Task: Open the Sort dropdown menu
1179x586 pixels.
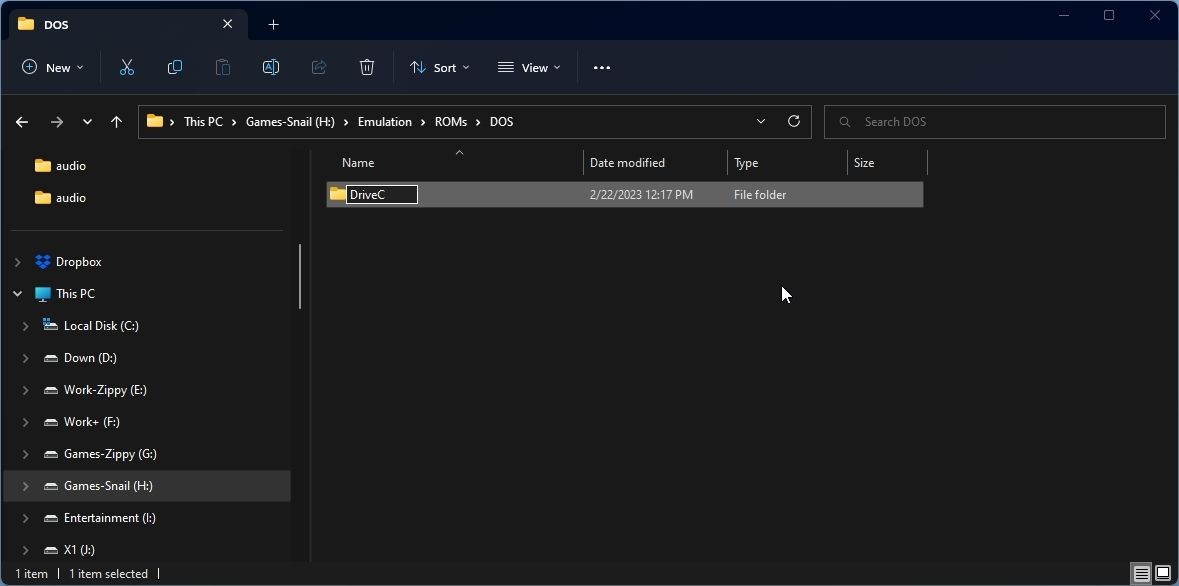Action: (439, 67)
